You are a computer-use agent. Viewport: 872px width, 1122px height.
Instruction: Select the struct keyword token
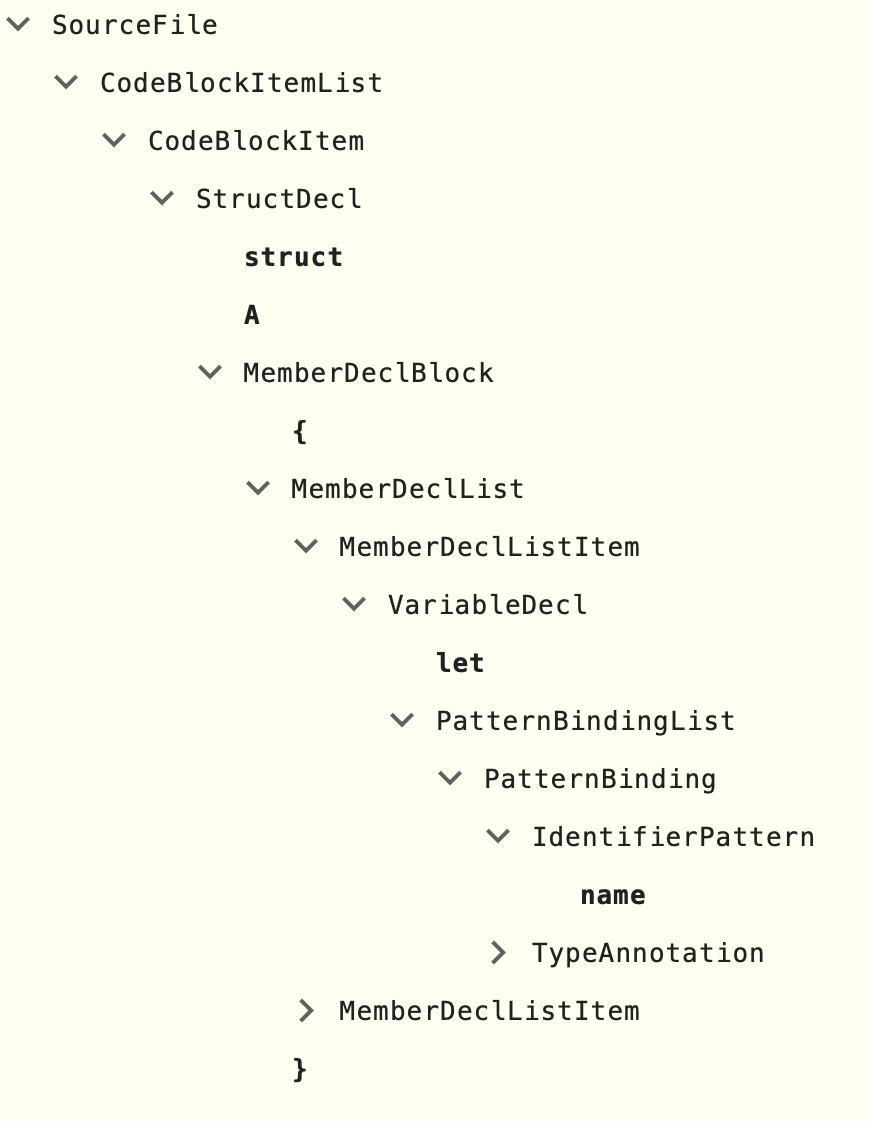293,256
